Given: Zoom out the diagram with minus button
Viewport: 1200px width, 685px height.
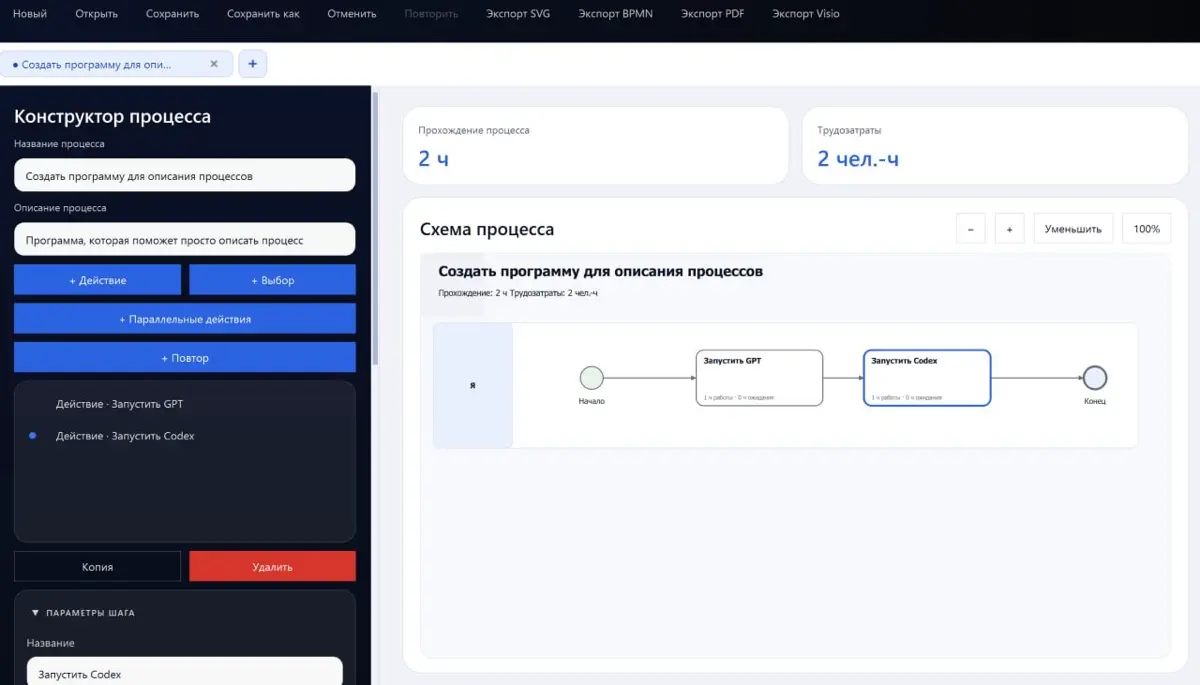Looking at the screenshot, I should click(x=970, y=229).
